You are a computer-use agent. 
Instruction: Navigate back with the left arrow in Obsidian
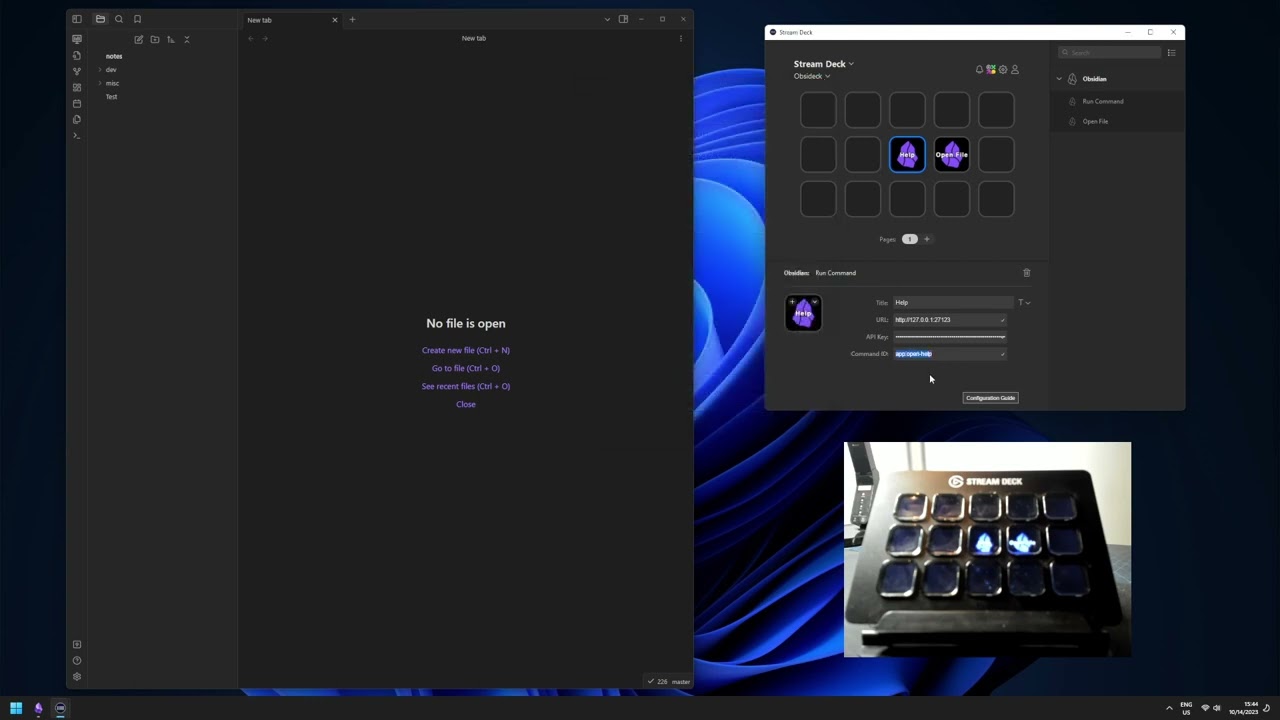click(251, 39)
